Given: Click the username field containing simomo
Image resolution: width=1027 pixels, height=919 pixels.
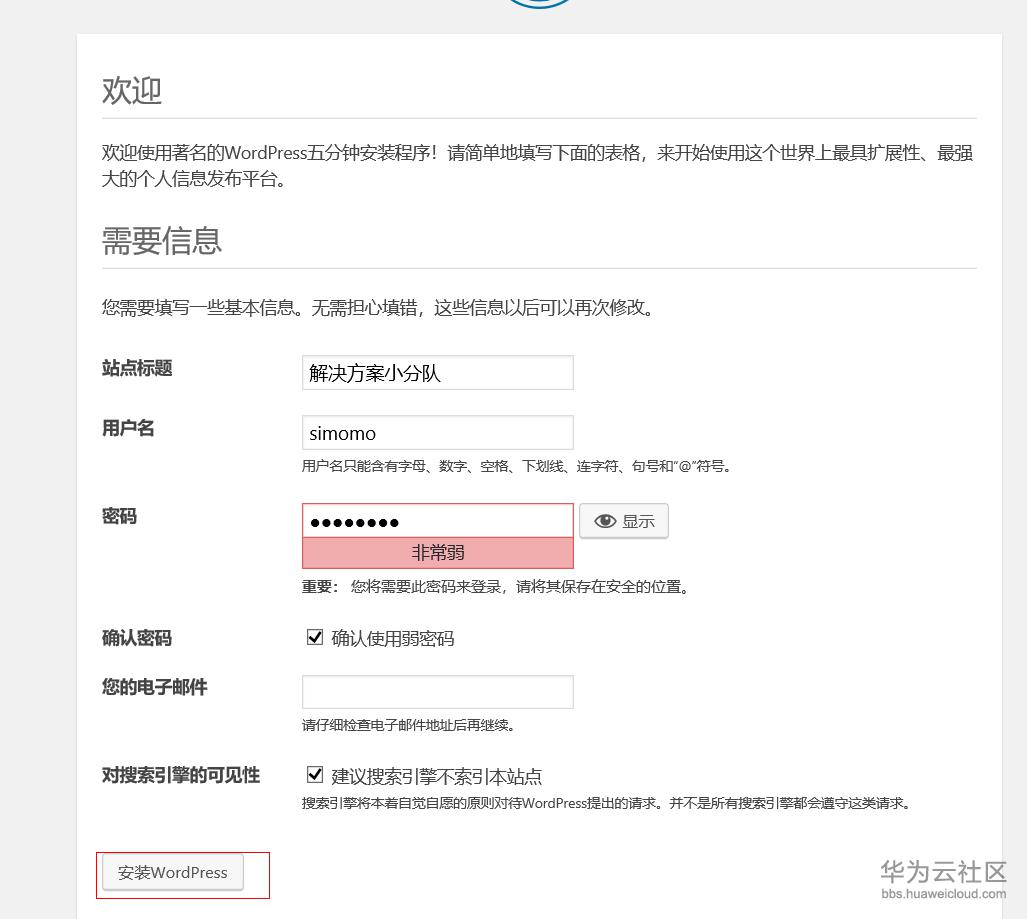Looking at the screenshot, I should (437, 433).
